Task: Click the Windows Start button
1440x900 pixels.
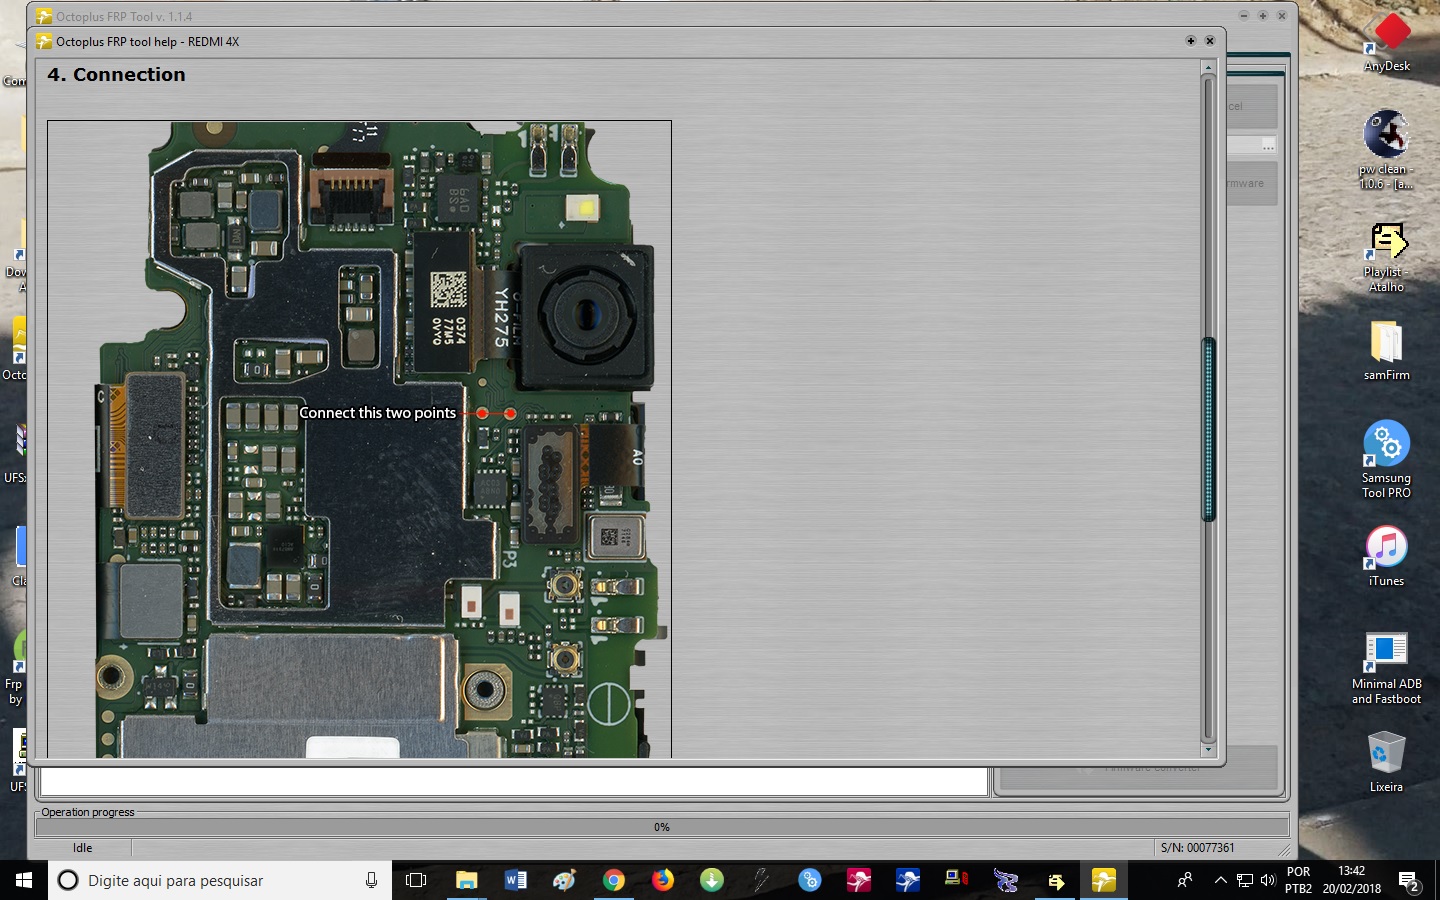Action: coord(24,880)
